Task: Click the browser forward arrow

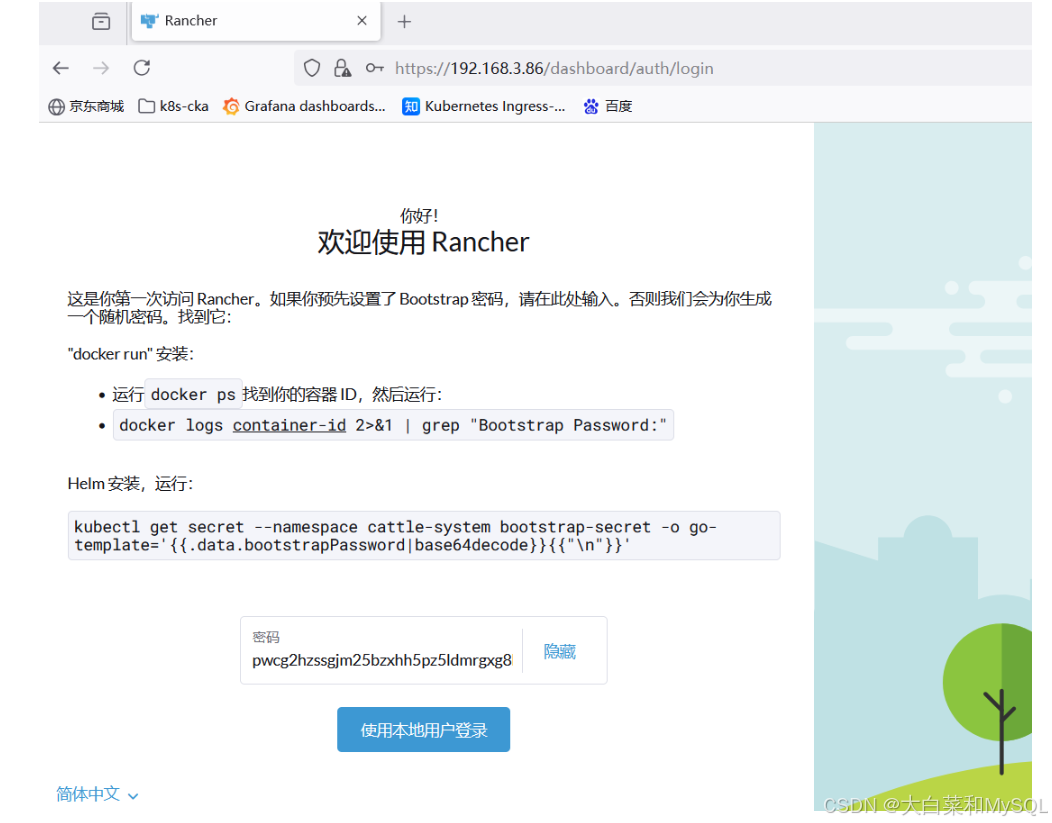Action: pyautogui.click(x=101, y=68)
